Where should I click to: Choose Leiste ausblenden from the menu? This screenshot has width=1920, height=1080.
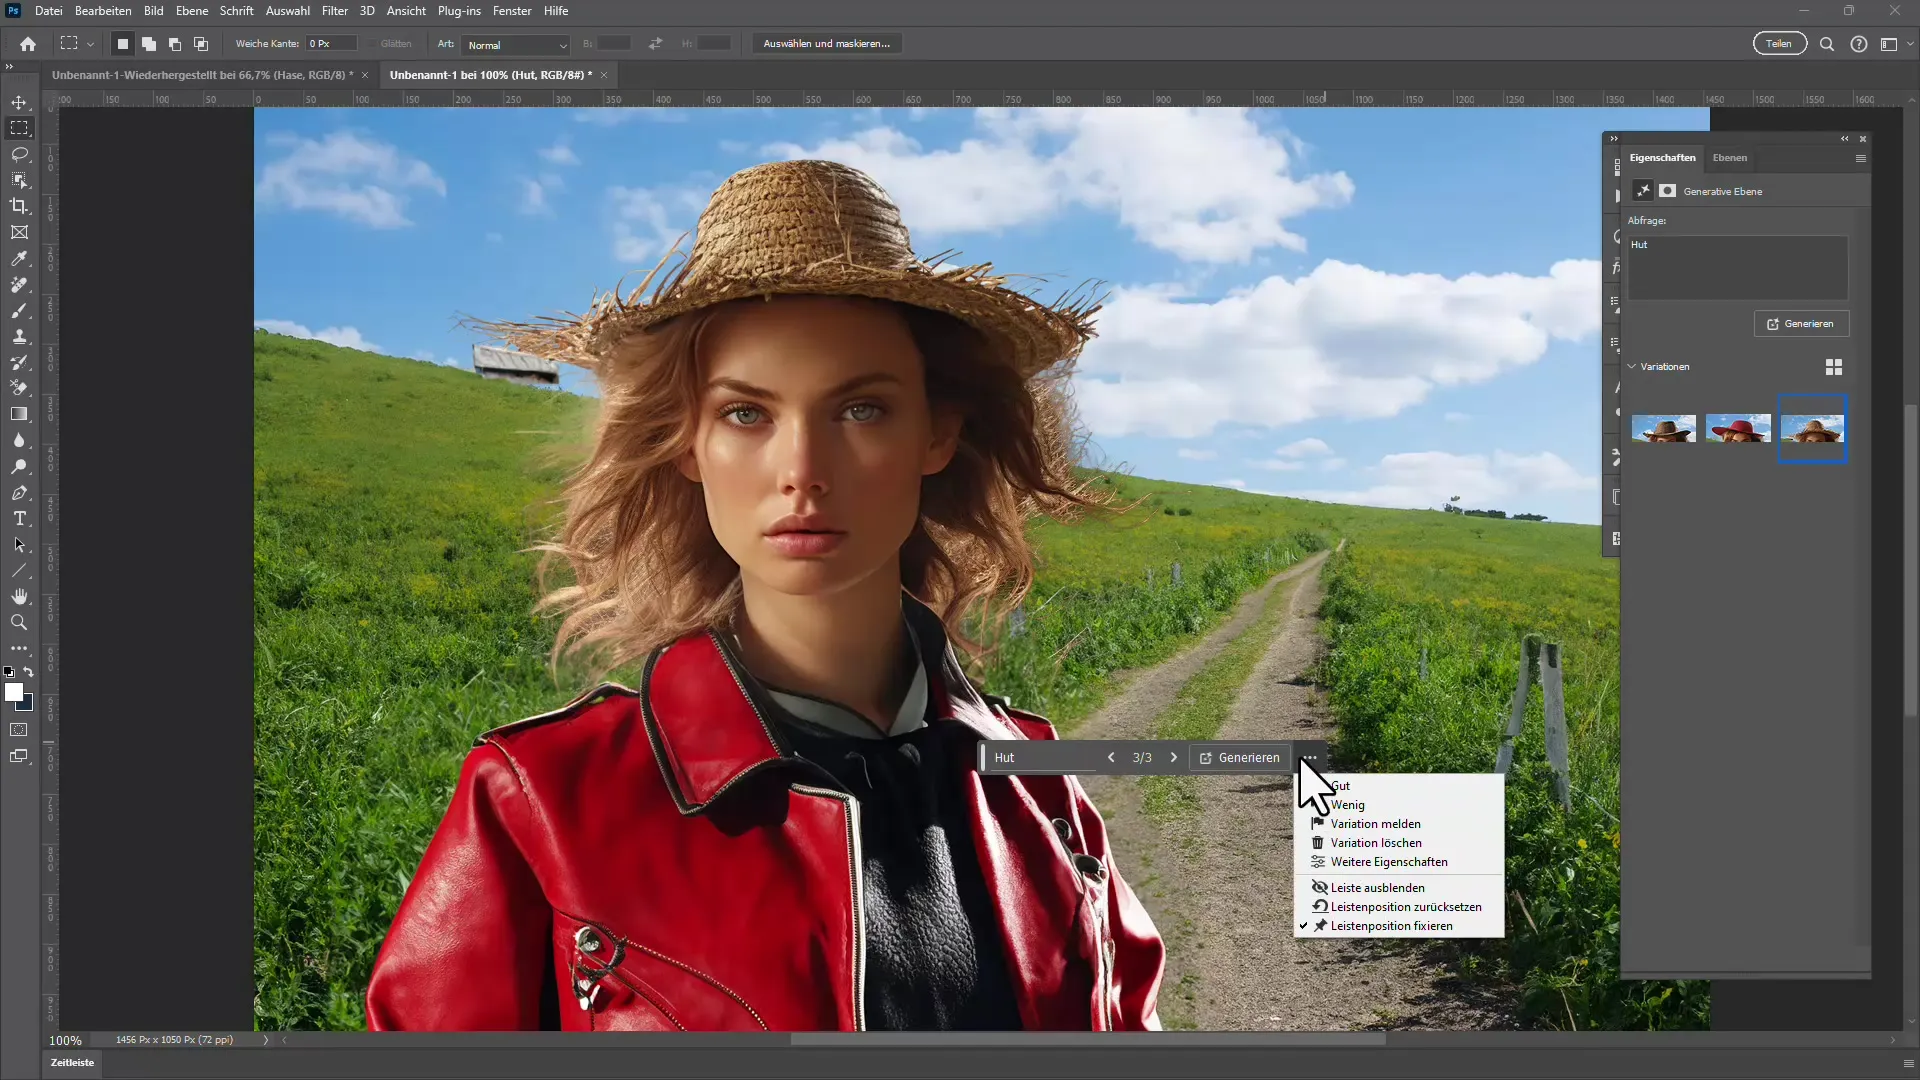tap(1399, 888)
